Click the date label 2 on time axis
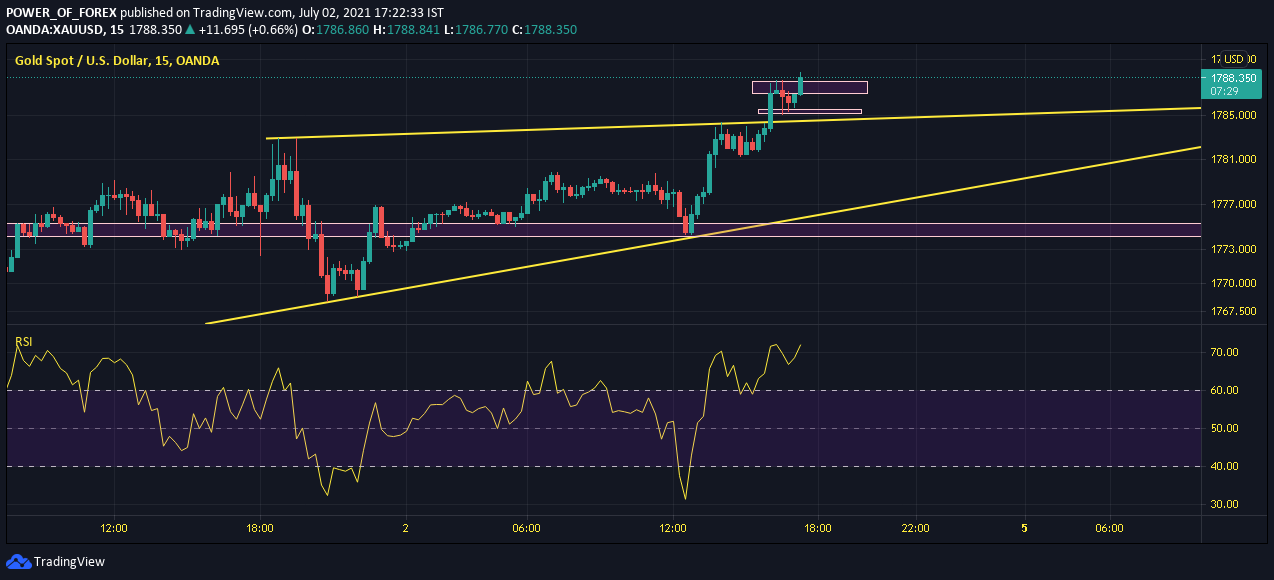Viewport: 1274px width, 580px height. pos(405,528)
